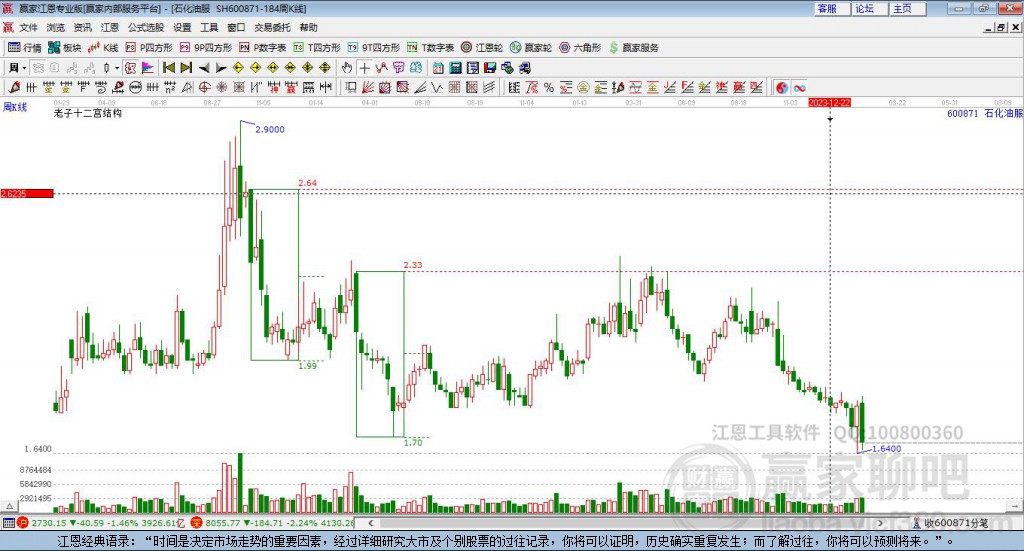Image resolution: width=1024 pixels, height=551 pixels.
Task: Click the 沪 index status readout
Action: click(x=101, y=523)
